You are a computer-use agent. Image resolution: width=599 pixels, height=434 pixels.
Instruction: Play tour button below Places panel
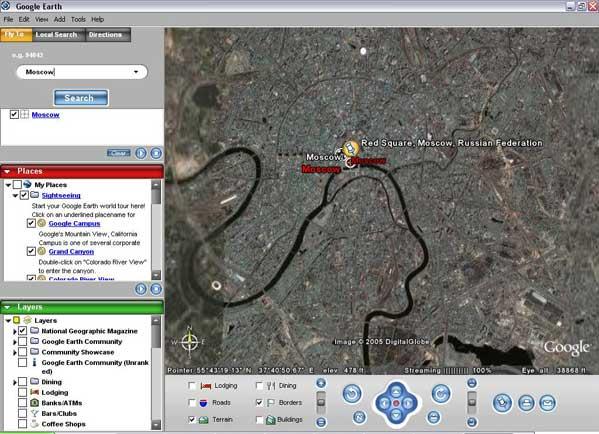[141, 289]
